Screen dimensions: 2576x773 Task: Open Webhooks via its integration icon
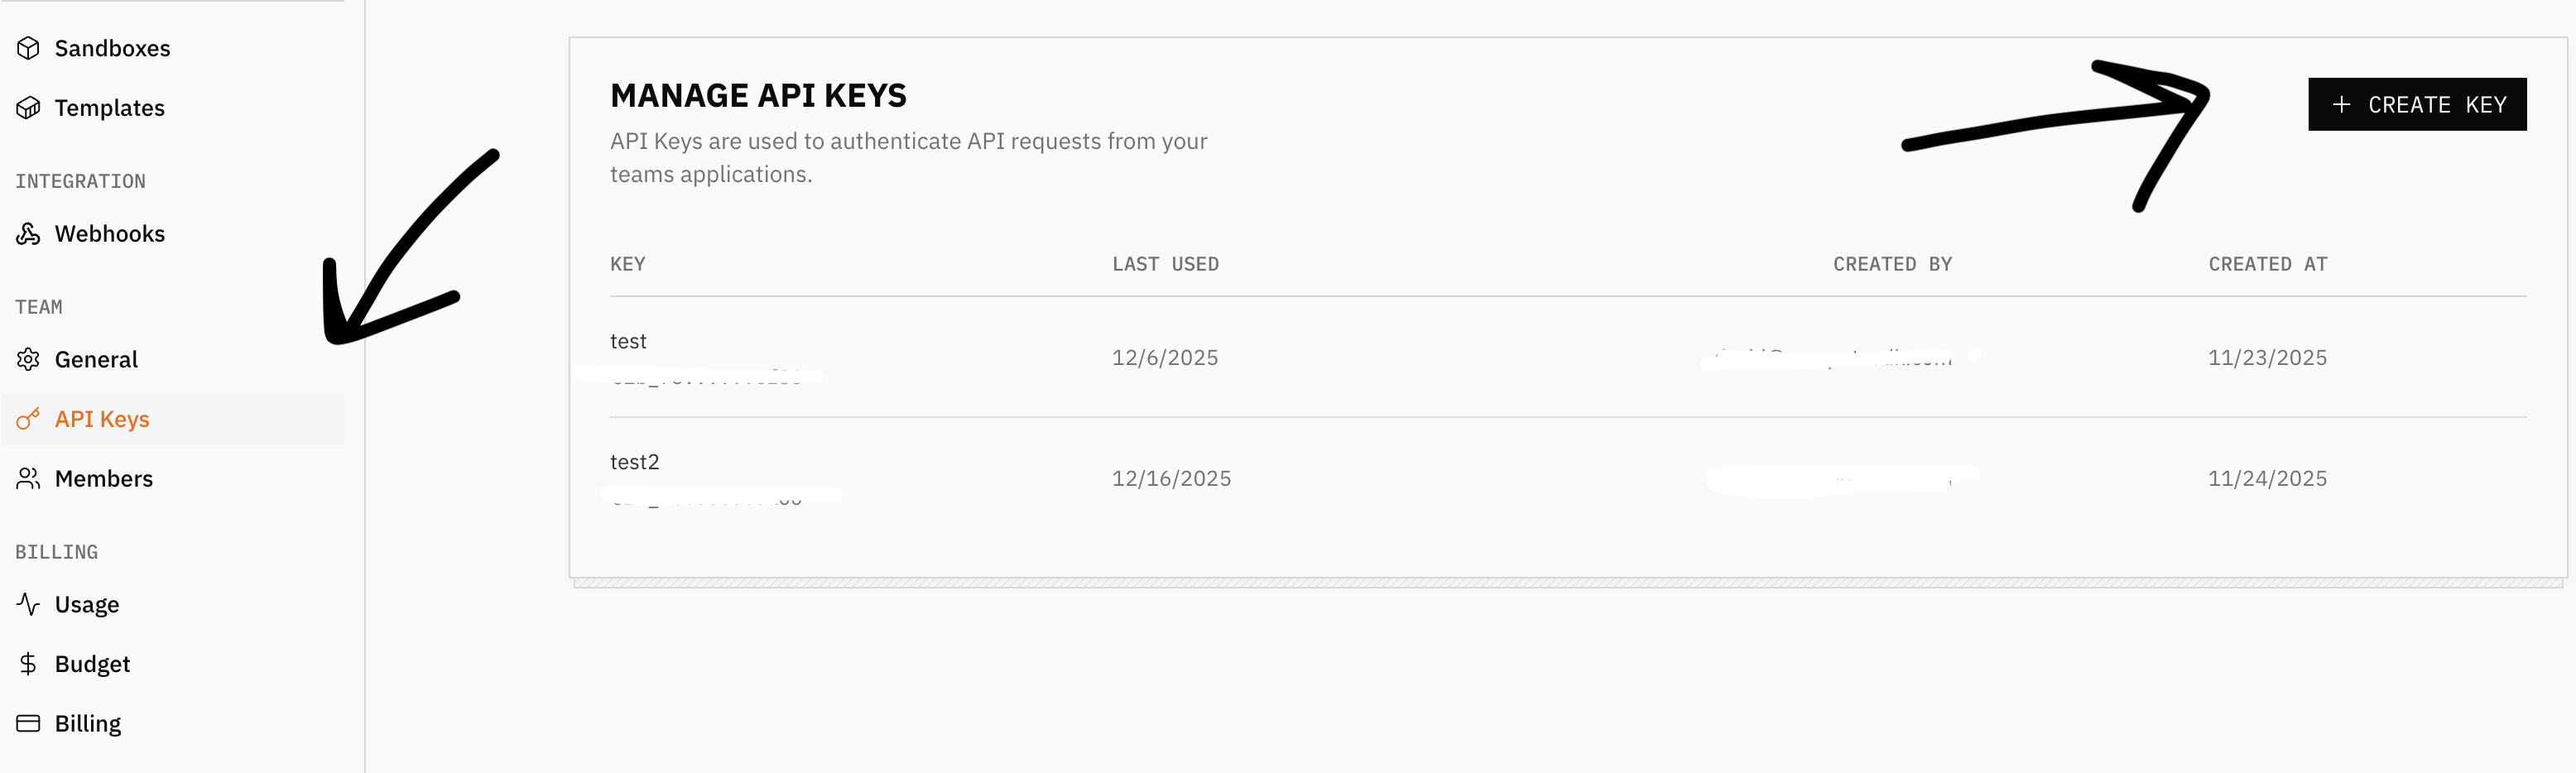coord(29,233)
